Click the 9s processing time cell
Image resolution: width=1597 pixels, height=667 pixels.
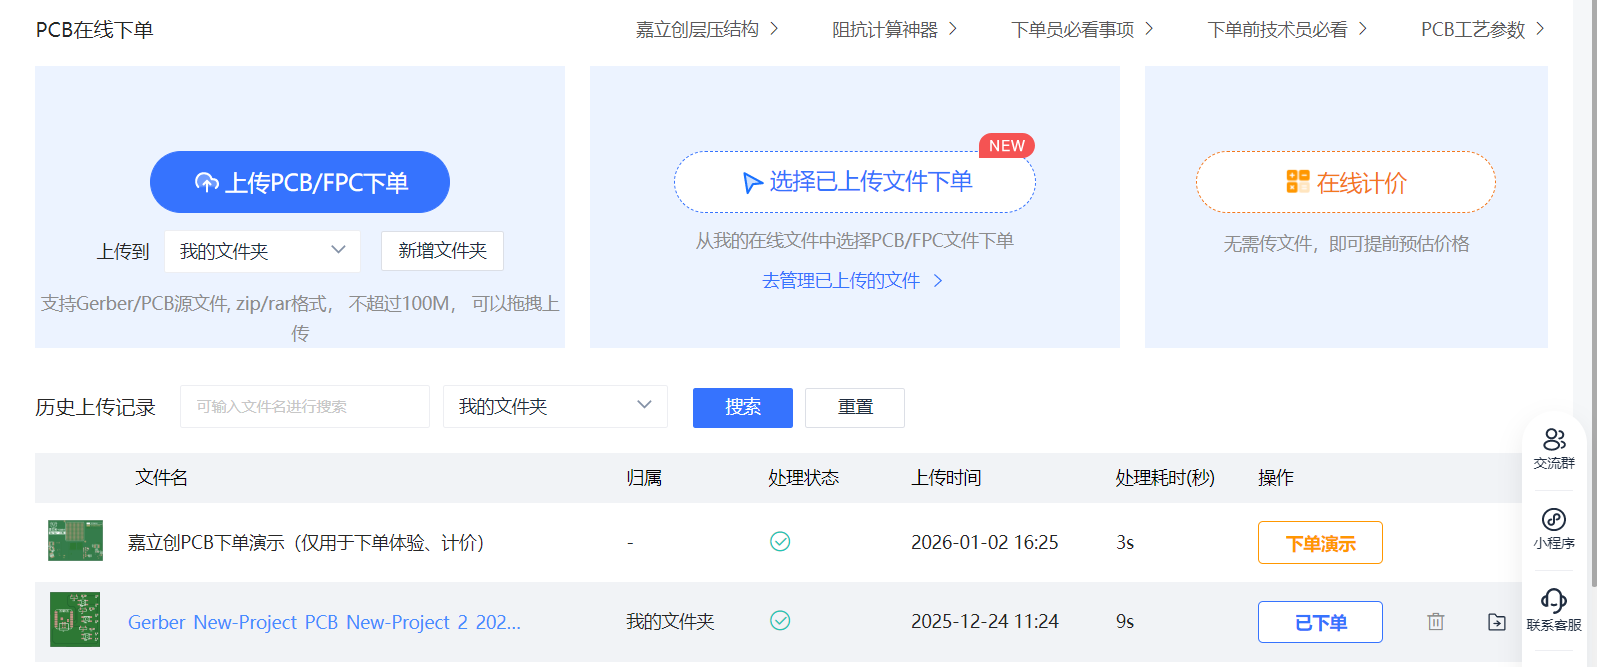(x=1125, y=622)
